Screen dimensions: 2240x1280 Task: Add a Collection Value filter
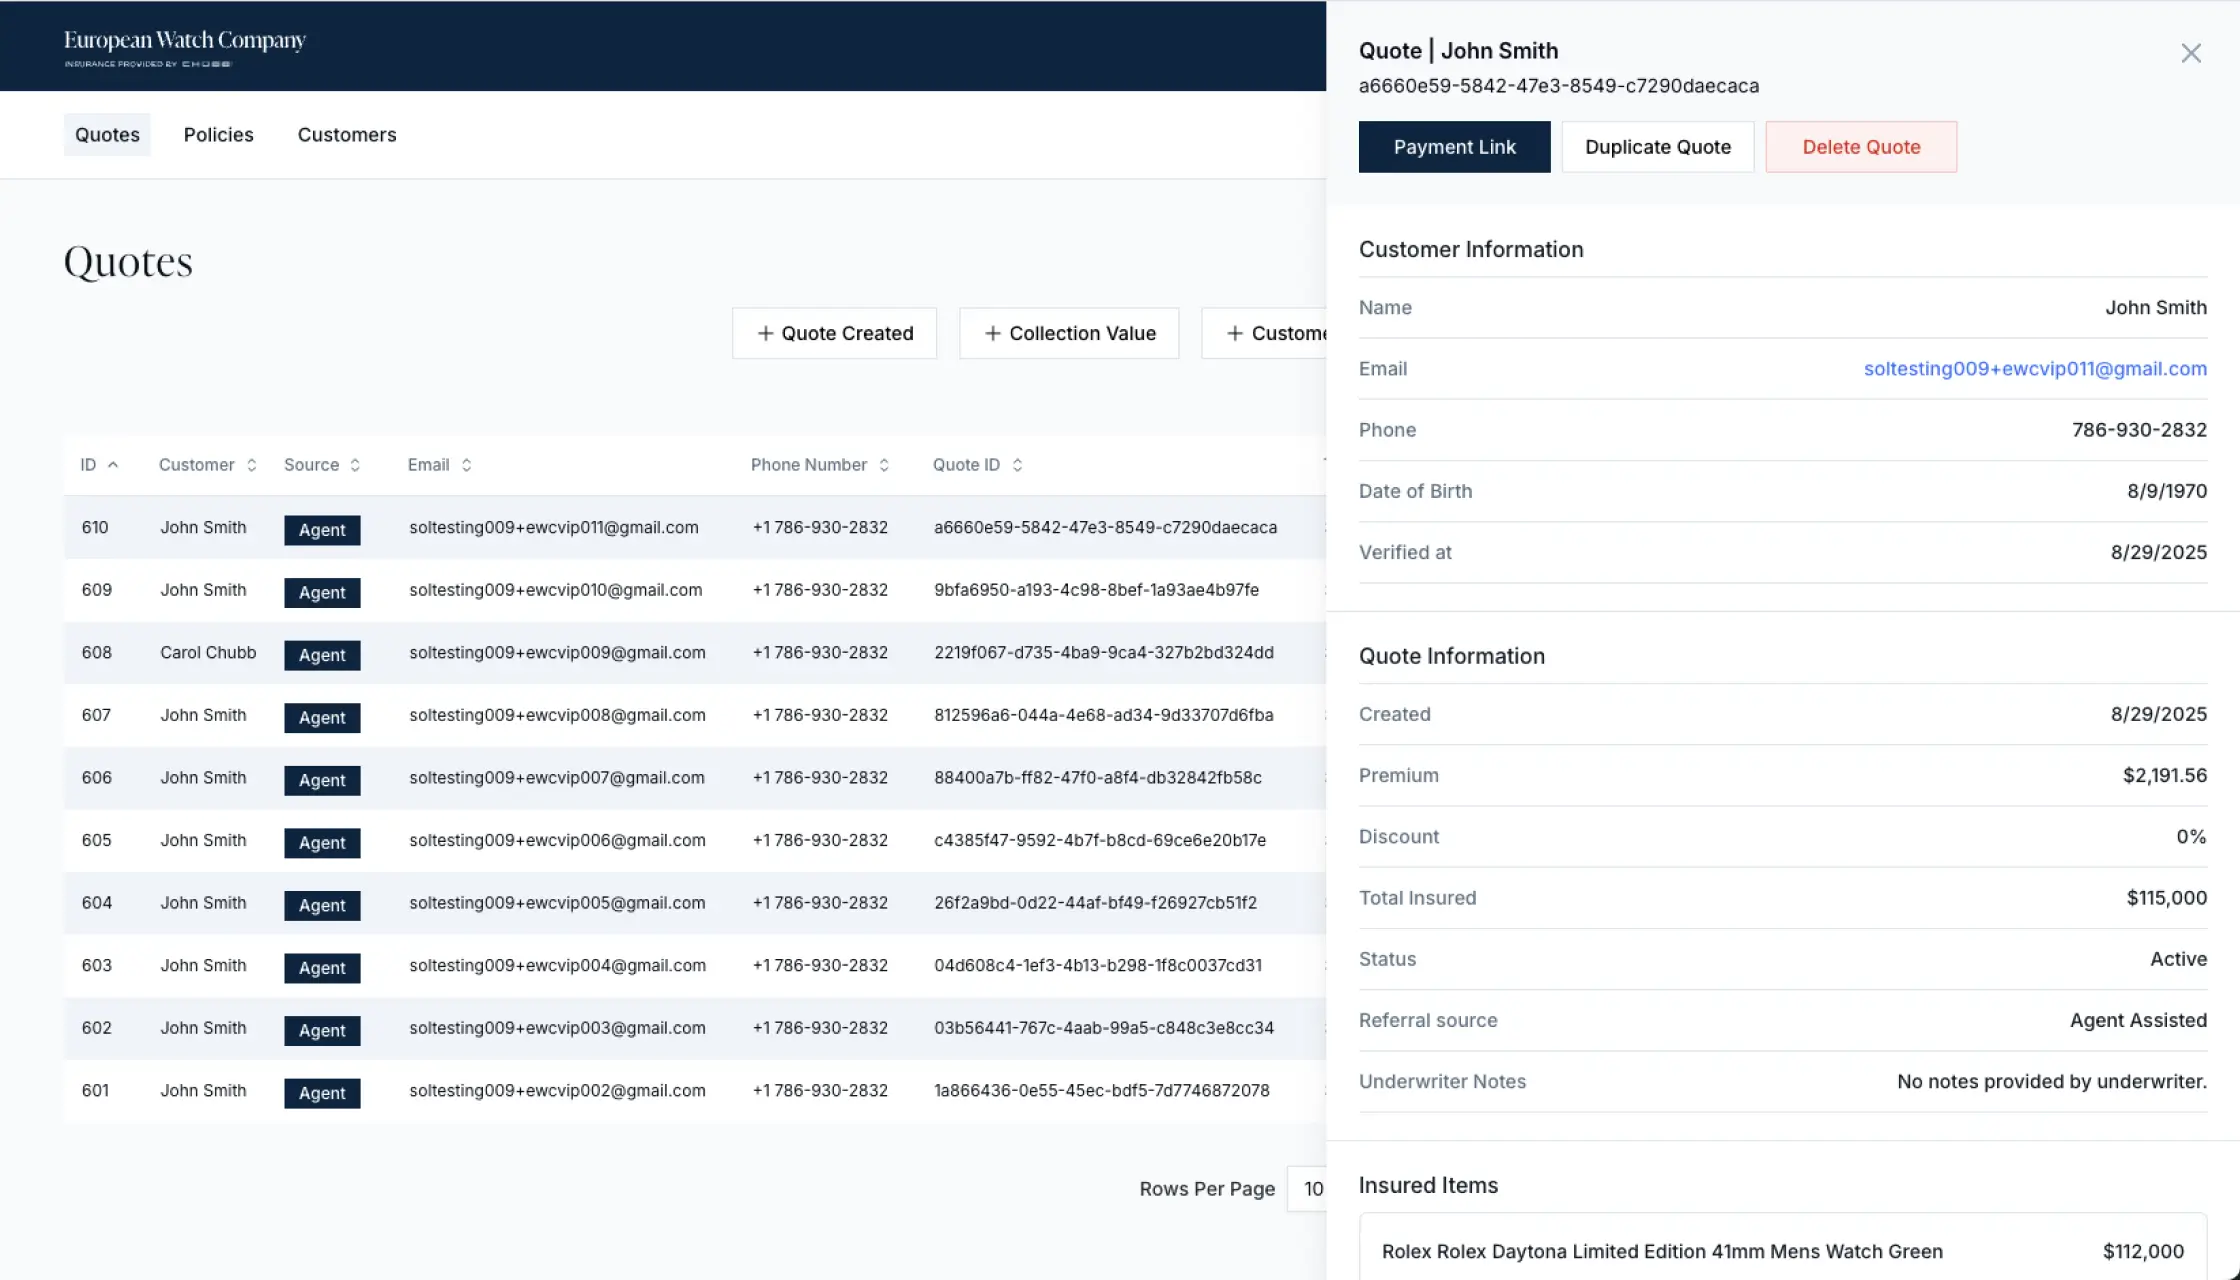pos(1068,333)
